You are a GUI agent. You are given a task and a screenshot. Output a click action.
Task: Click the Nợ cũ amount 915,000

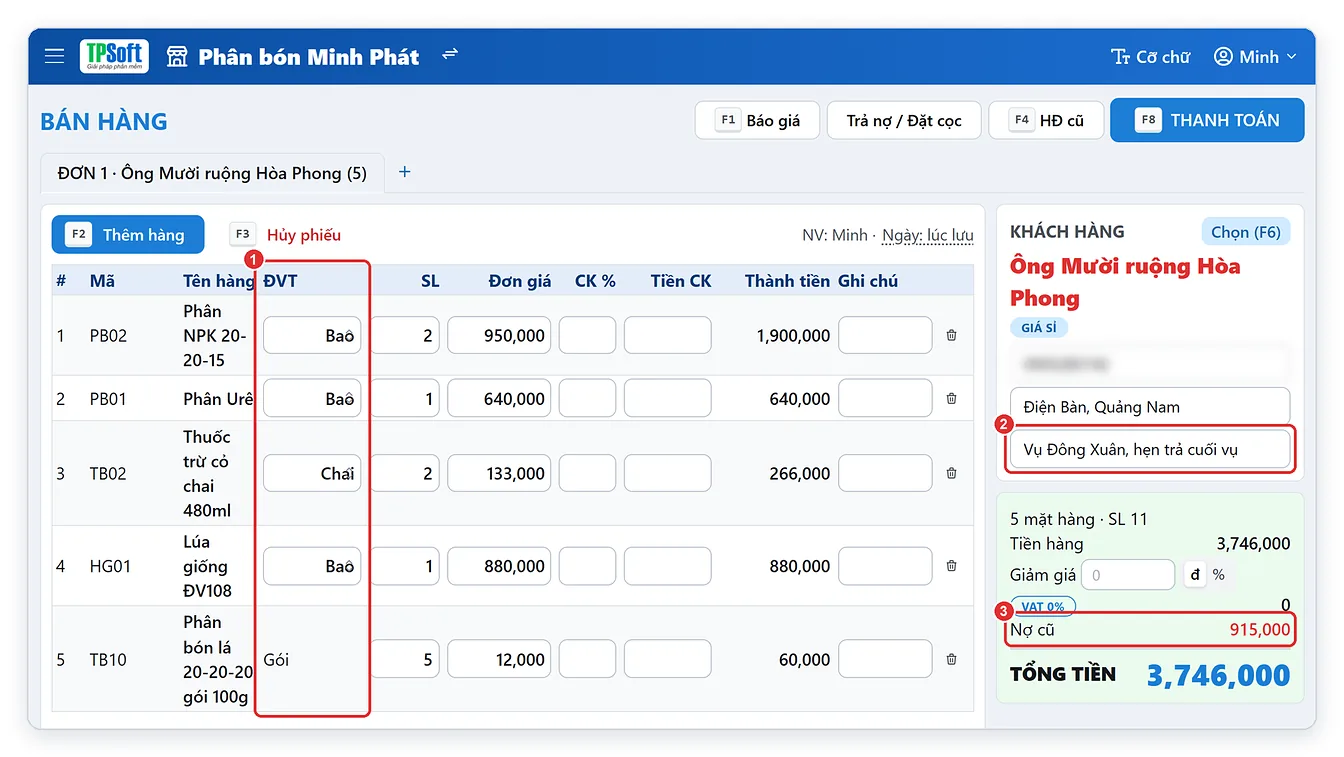1260,630
